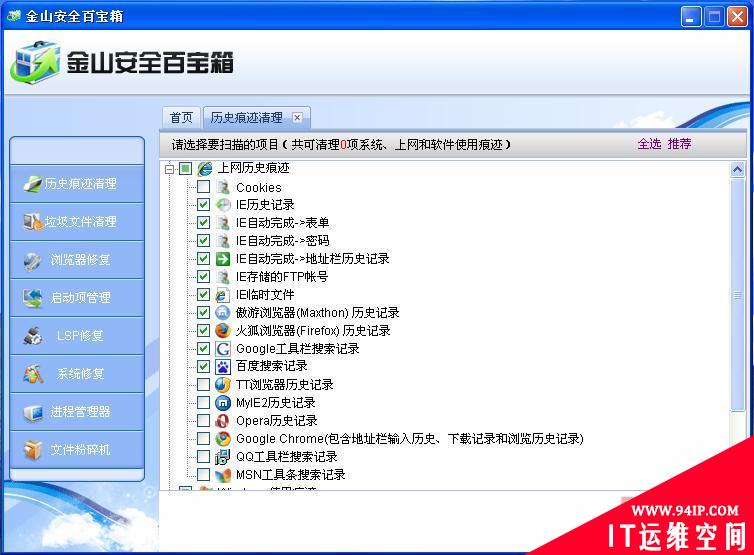The height and width of the screenshot is (555, 754).
Task: Uncheck IE自动完成->表单 checkbox
Action: click(203, 223)
